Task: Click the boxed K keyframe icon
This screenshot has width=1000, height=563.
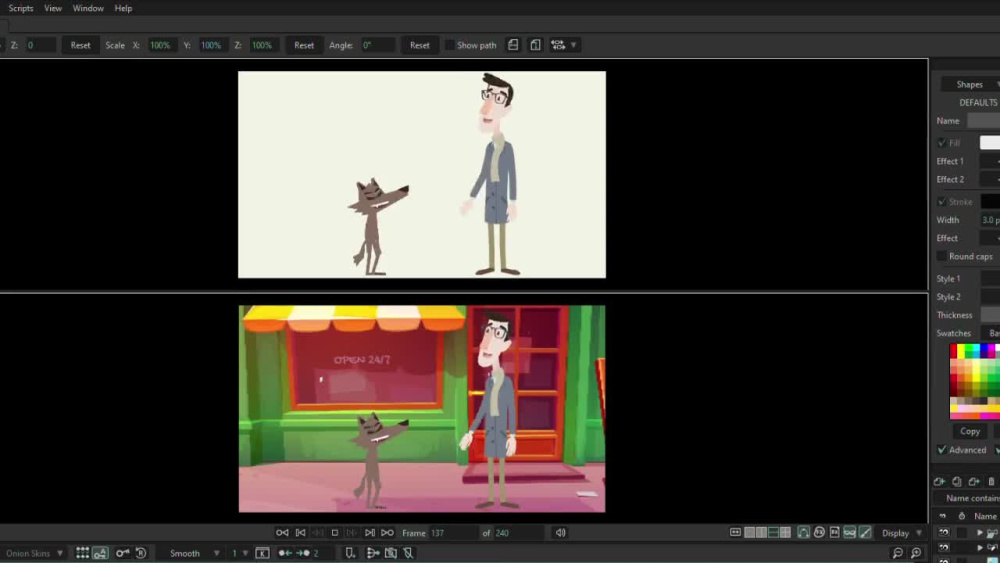Action: pyautogui.click(x=262, y=553)
